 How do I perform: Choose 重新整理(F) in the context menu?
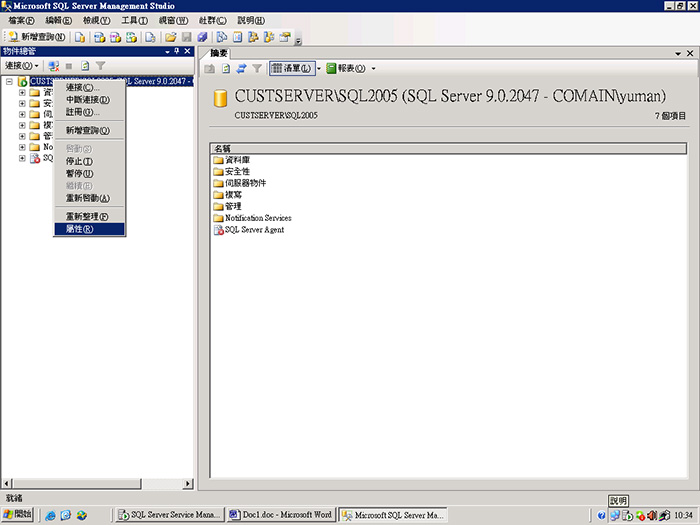tap(89, 217)
